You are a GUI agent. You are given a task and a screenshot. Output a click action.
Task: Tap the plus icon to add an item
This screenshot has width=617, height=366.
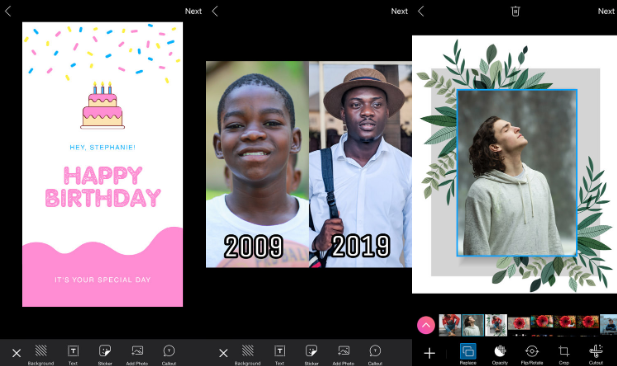point(429,353)
